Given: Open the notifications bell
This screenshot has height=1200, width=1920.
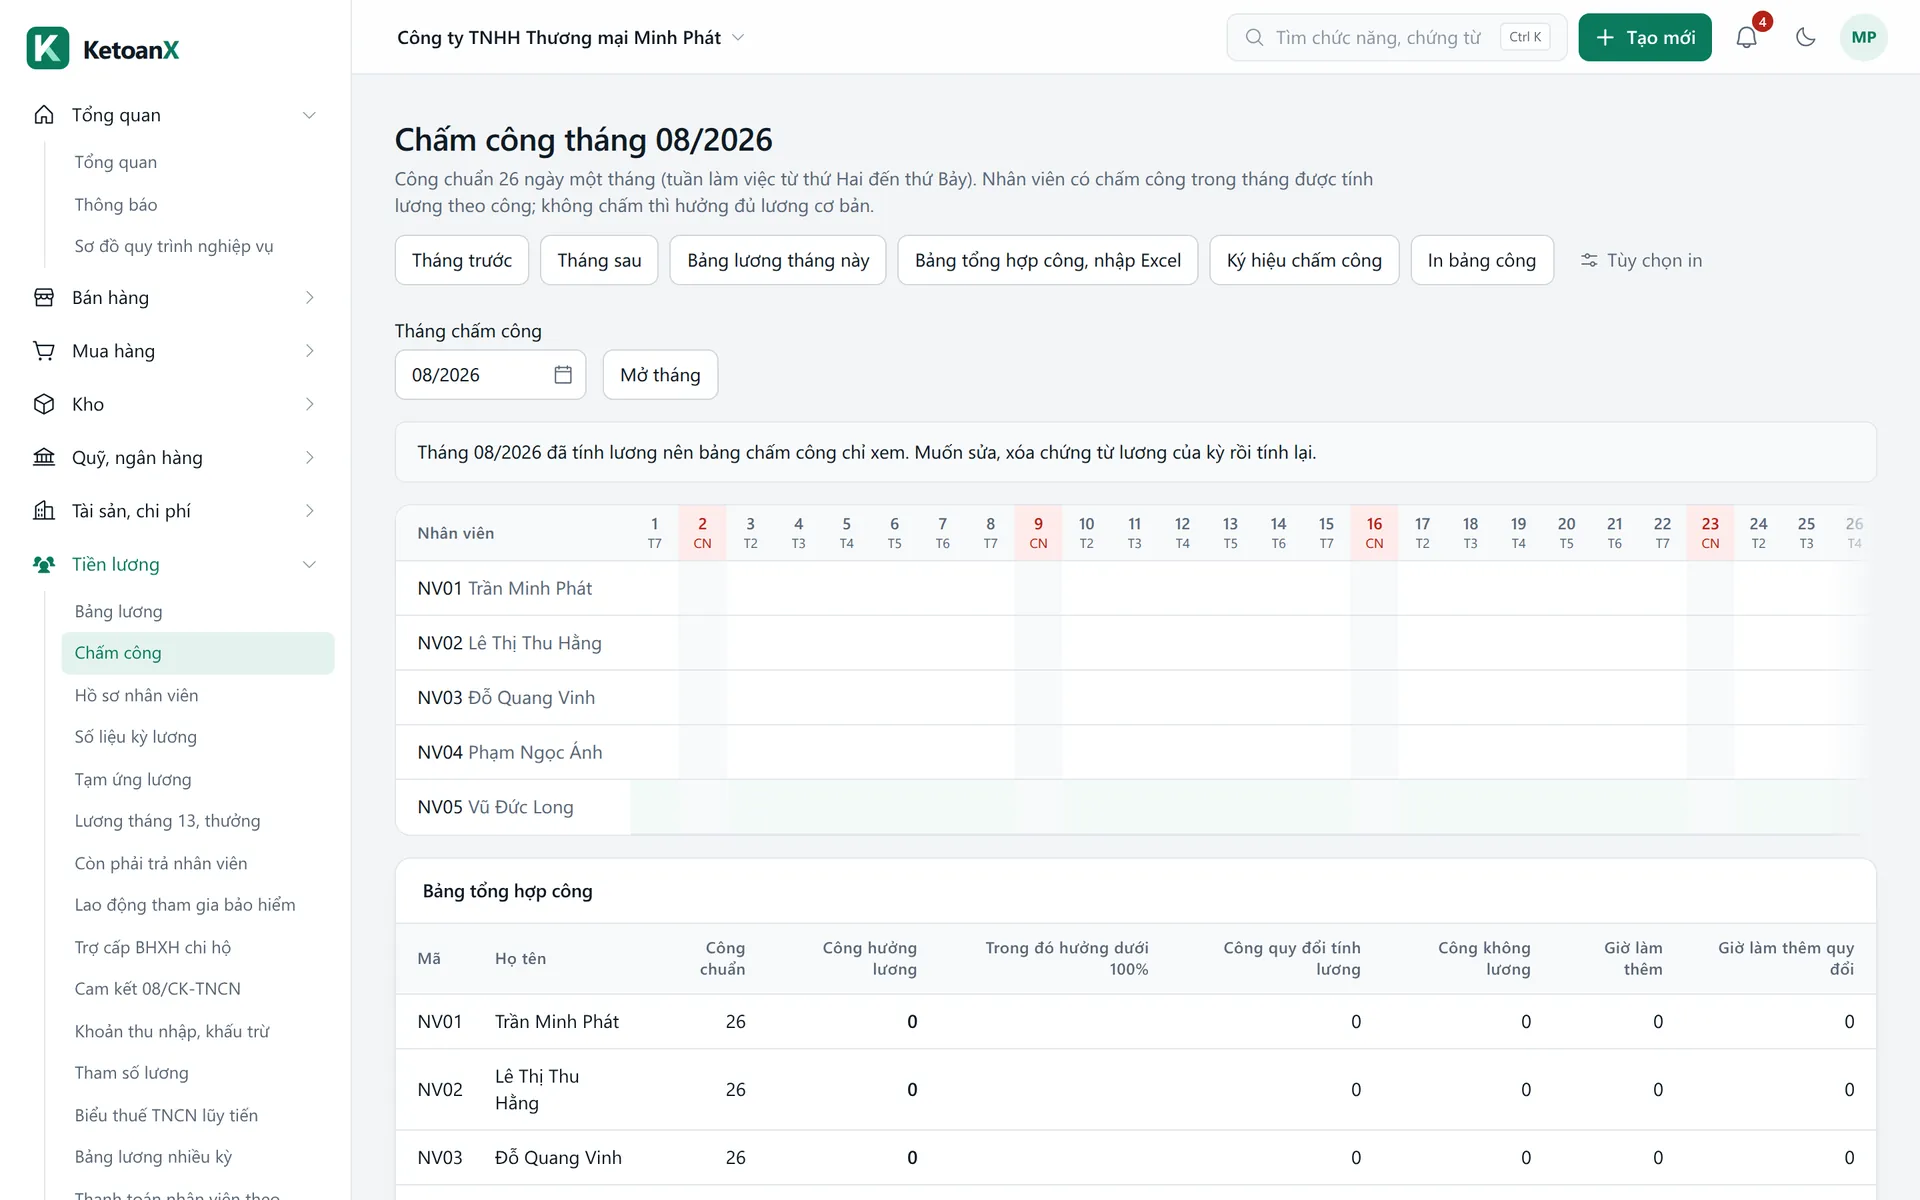Looking at the screenshot, I should [1746, 38].
